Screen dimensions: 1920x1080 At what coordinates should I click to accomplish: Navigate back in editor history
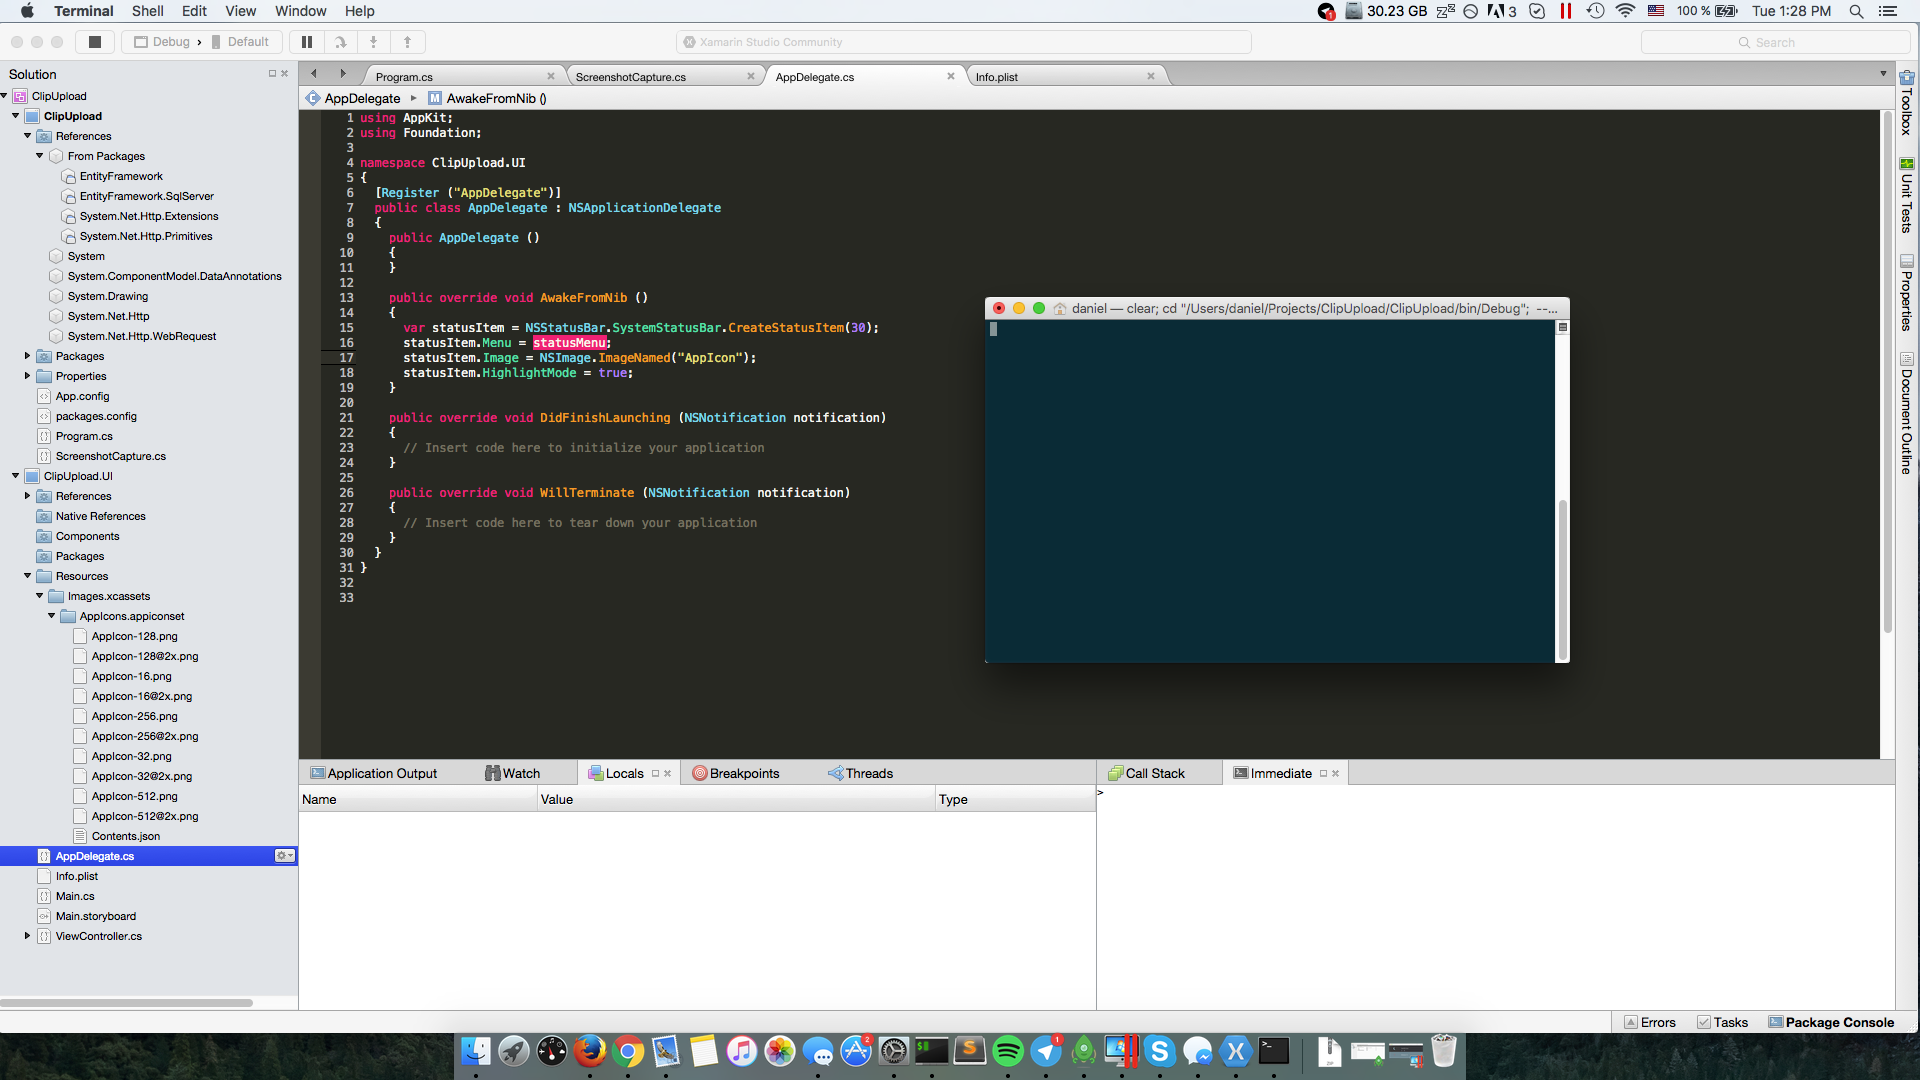[314, 74]
